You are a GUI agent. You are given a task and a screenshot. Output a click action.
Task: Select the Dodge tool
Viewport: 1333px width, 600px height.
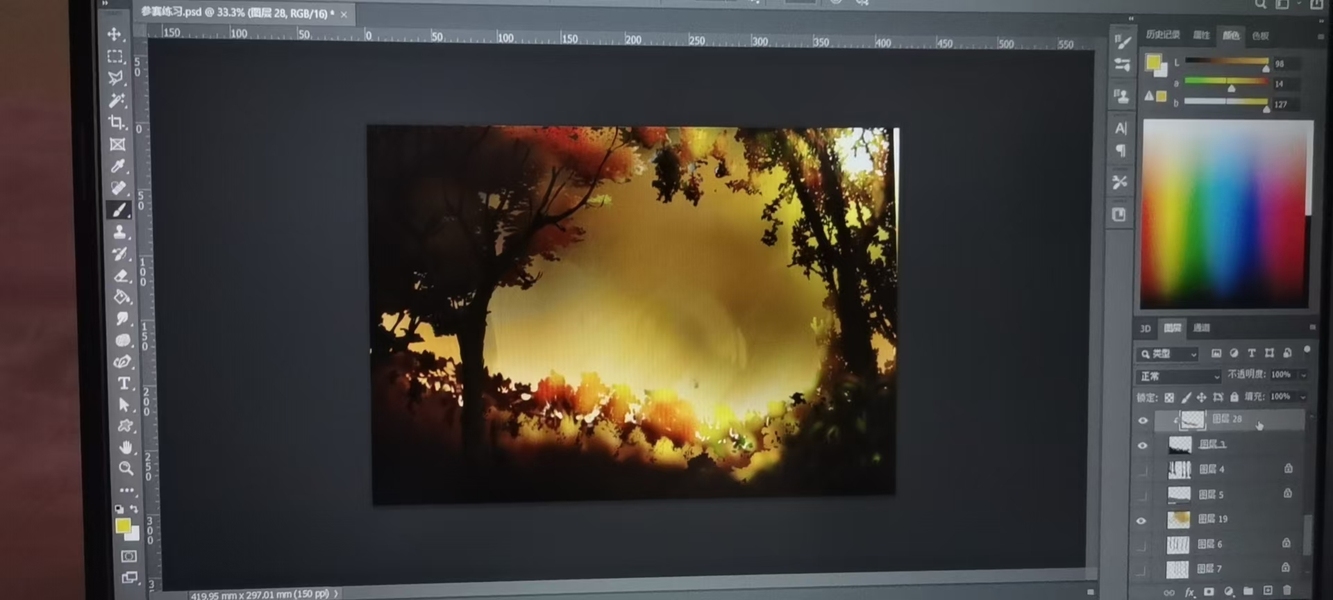[x=123, y=341]
